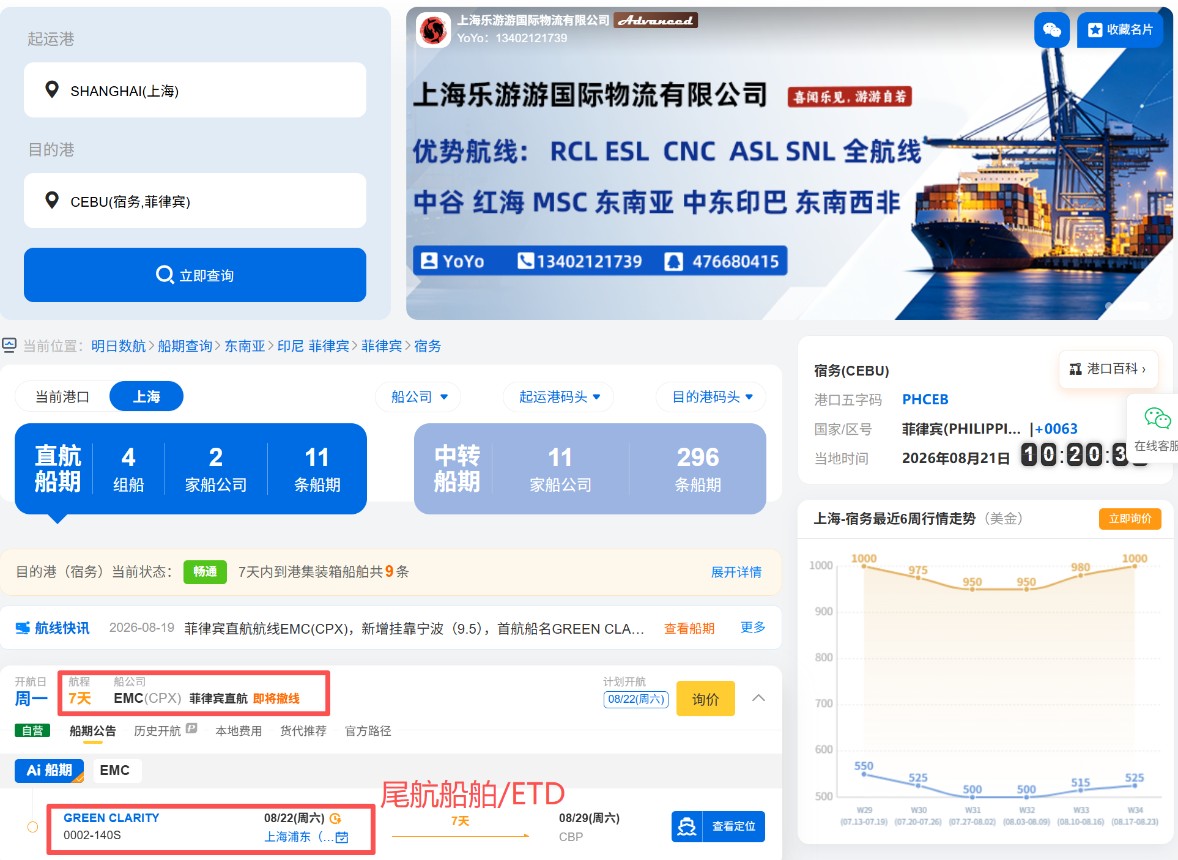This screenshot has width=1178, height=860.
Task: Click the ship icon on 查看定位 button
Action: point(687,826)
